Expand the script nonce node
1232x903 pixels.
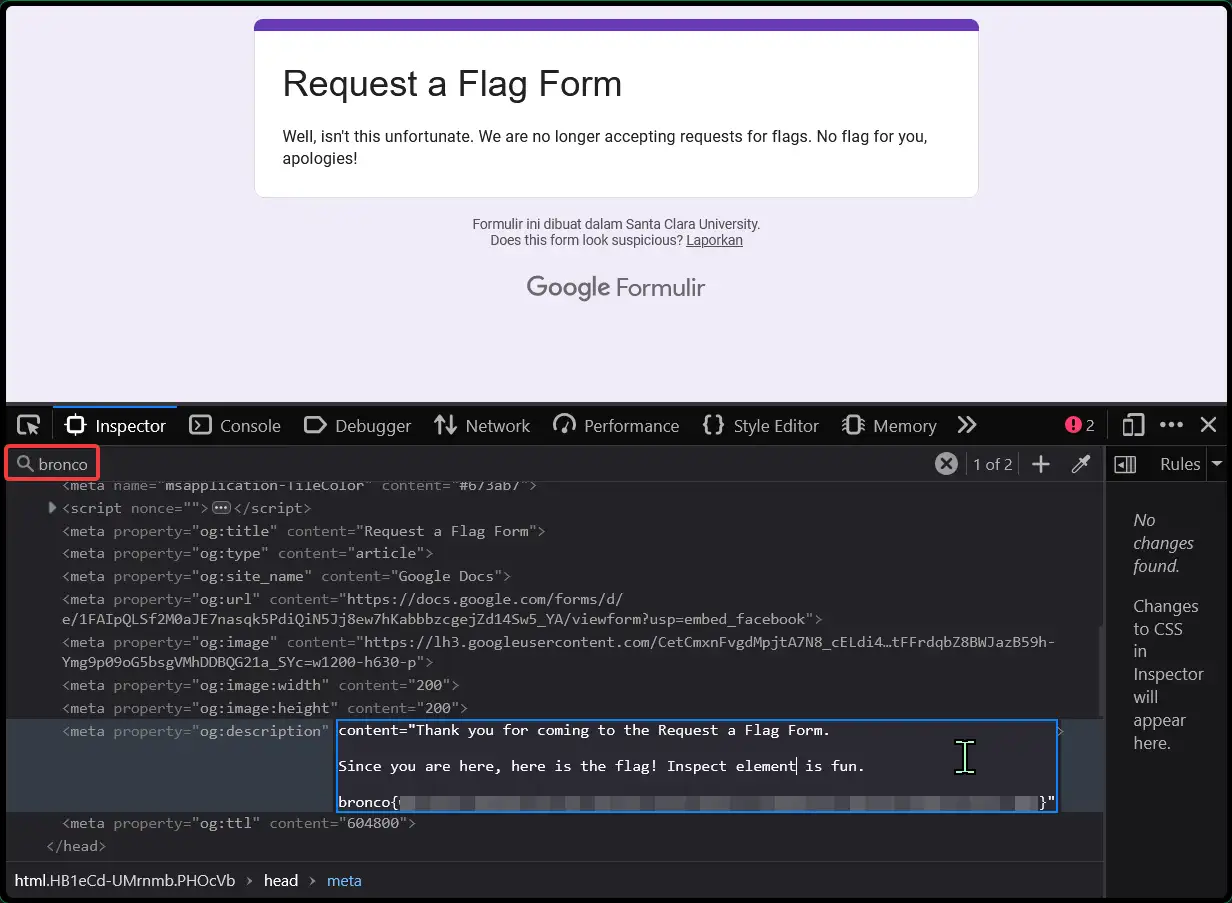pos(53,508)
